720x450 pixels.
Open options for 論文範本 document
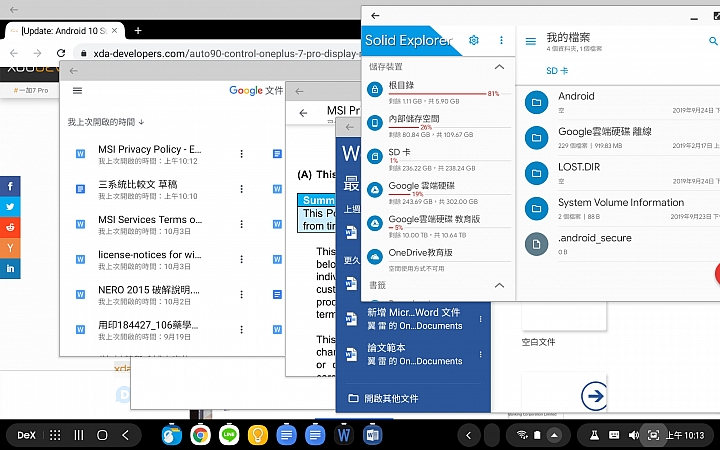pyautogui.click(x=480, y=354)
